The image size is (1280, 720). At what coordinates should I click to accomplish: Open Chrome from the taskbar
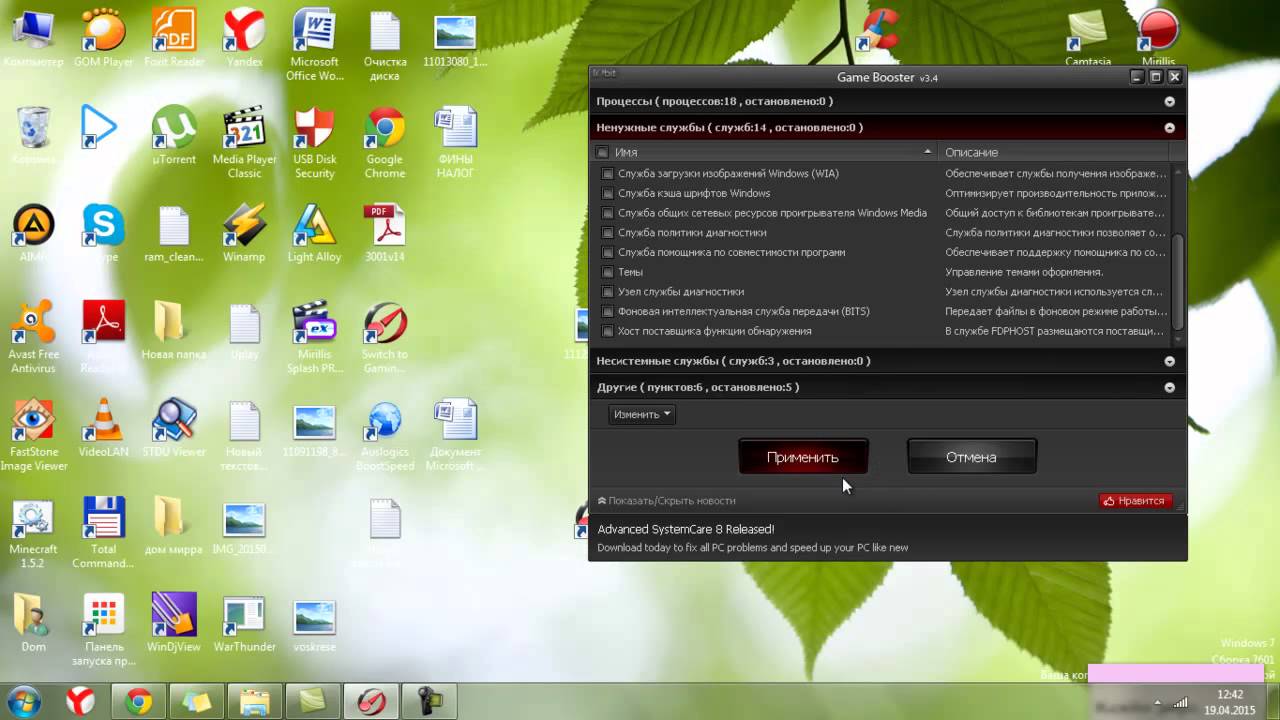[x=139, y=701]
